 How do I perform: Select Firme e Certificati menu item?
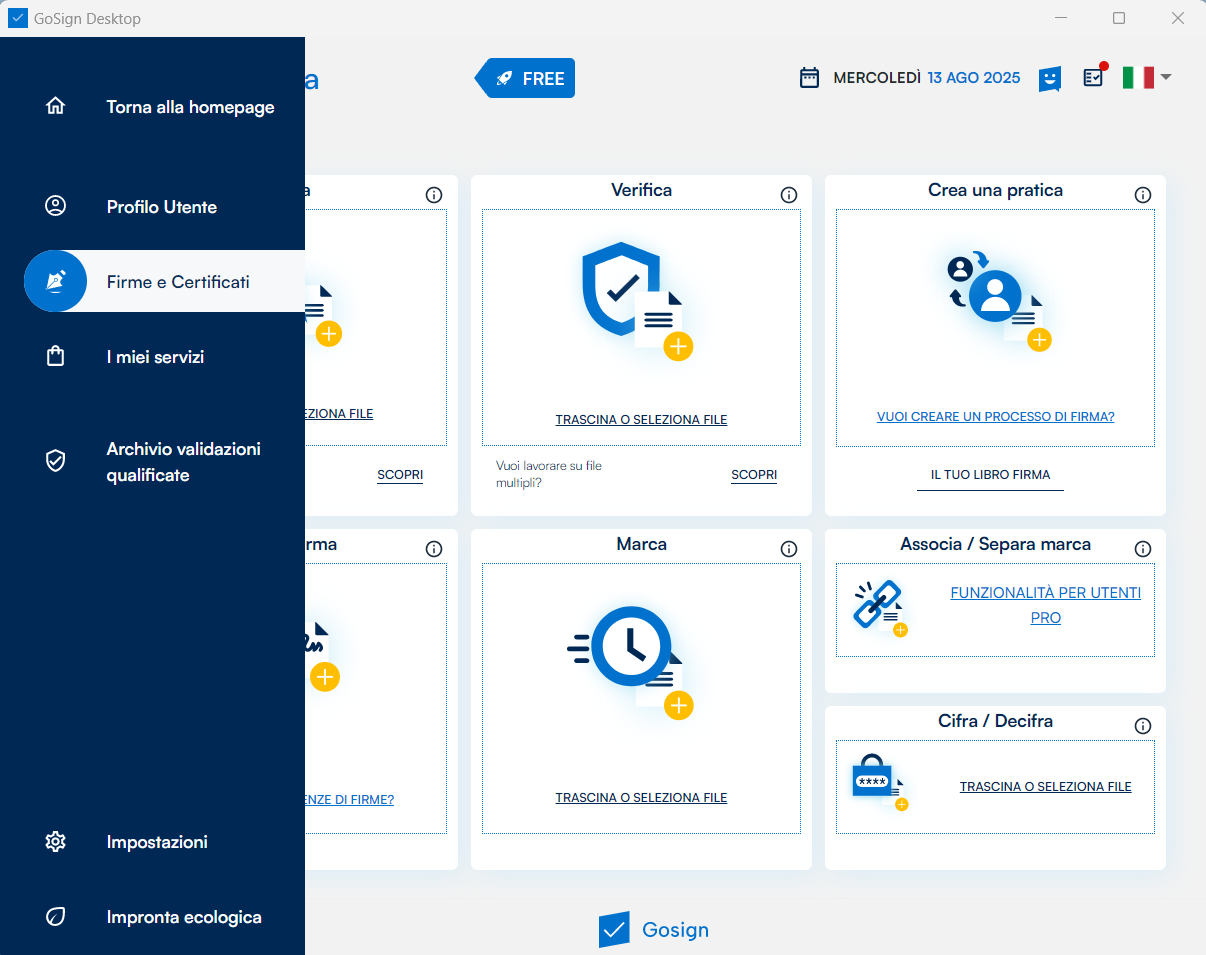tap(177, 282)
